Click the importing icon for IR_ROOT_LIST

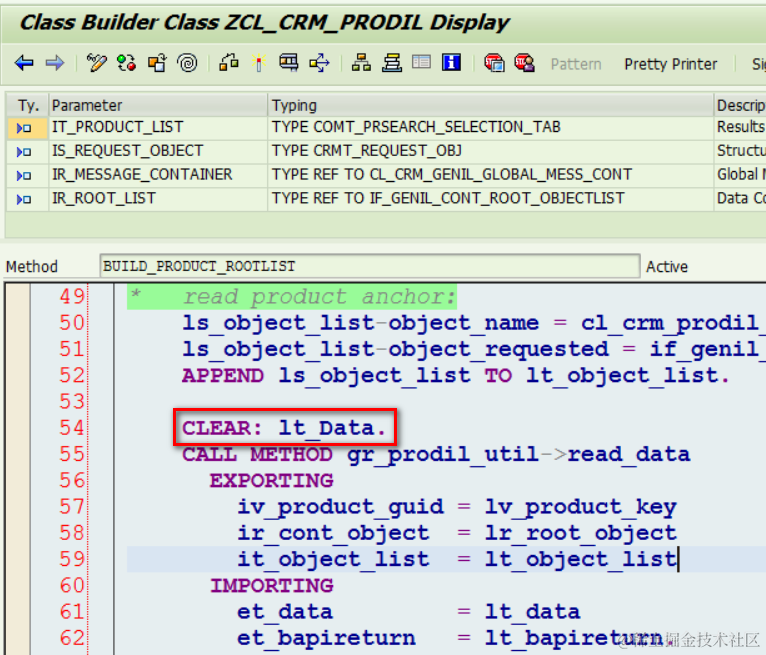click(x=24, y=199)
